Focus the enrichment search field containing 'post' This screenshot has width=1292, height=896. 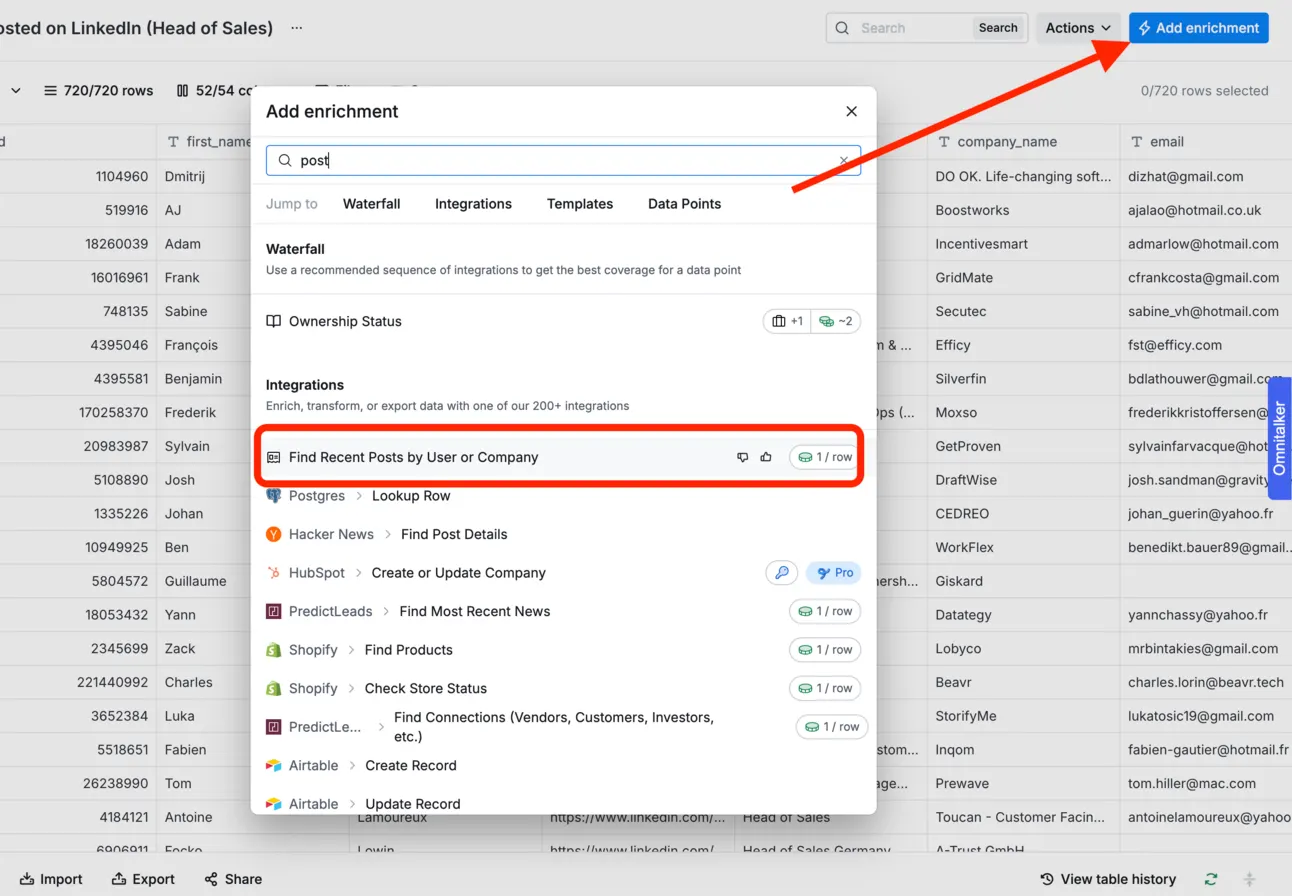point(563,160)
